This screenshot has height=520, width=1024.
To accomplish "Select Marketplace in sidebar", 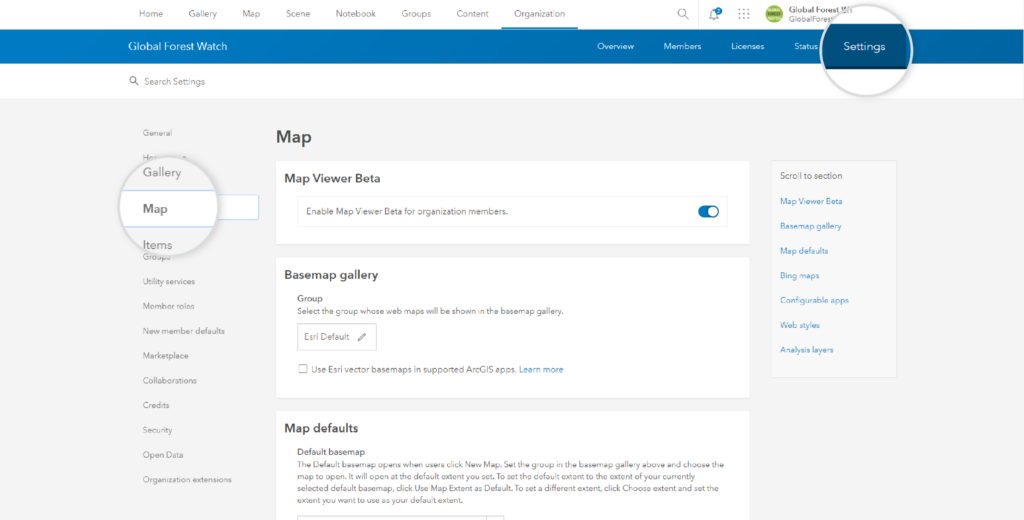I will [165, 355].
